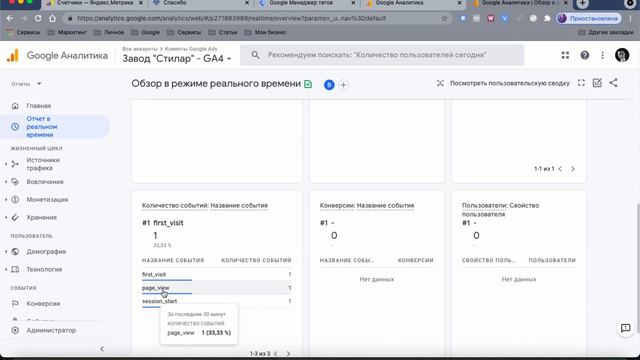Click the Administrator gear icon

click(x=15, y=330)
